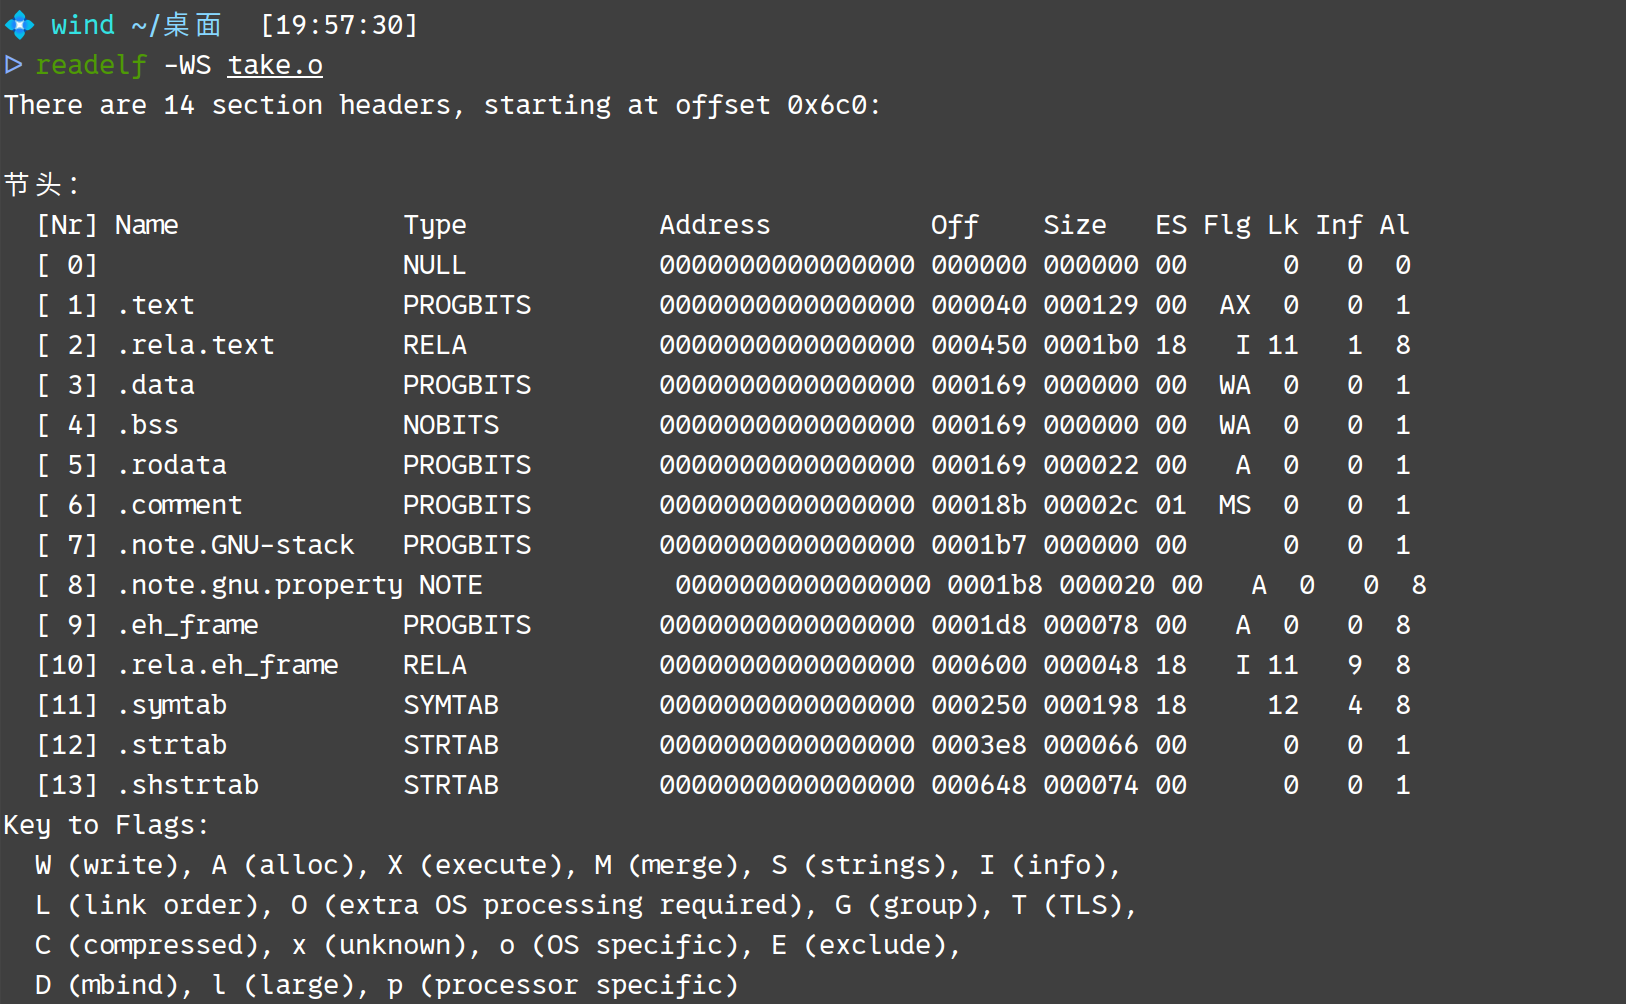Click the underlined take.o filename
The image size is (1626, 1004).
point(275,65)
